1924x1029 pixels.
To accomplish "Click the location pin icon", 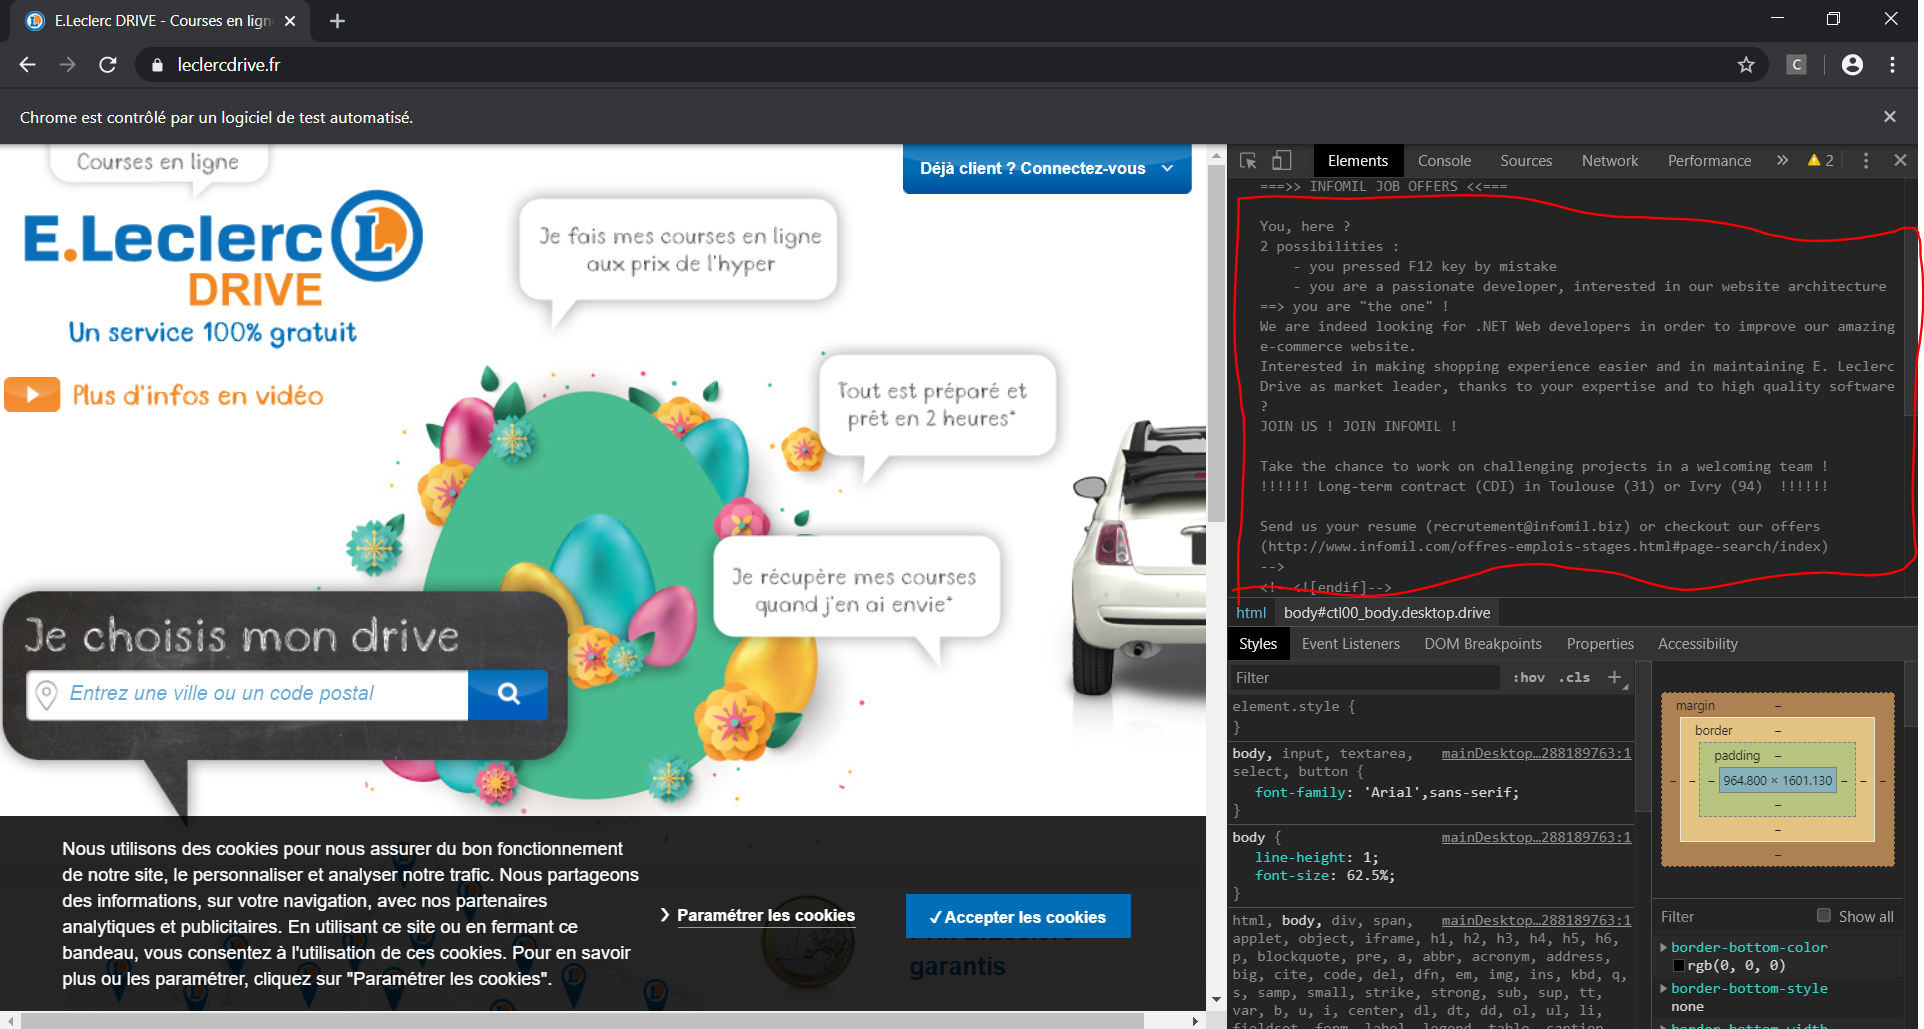I will (x=46, y=694).
